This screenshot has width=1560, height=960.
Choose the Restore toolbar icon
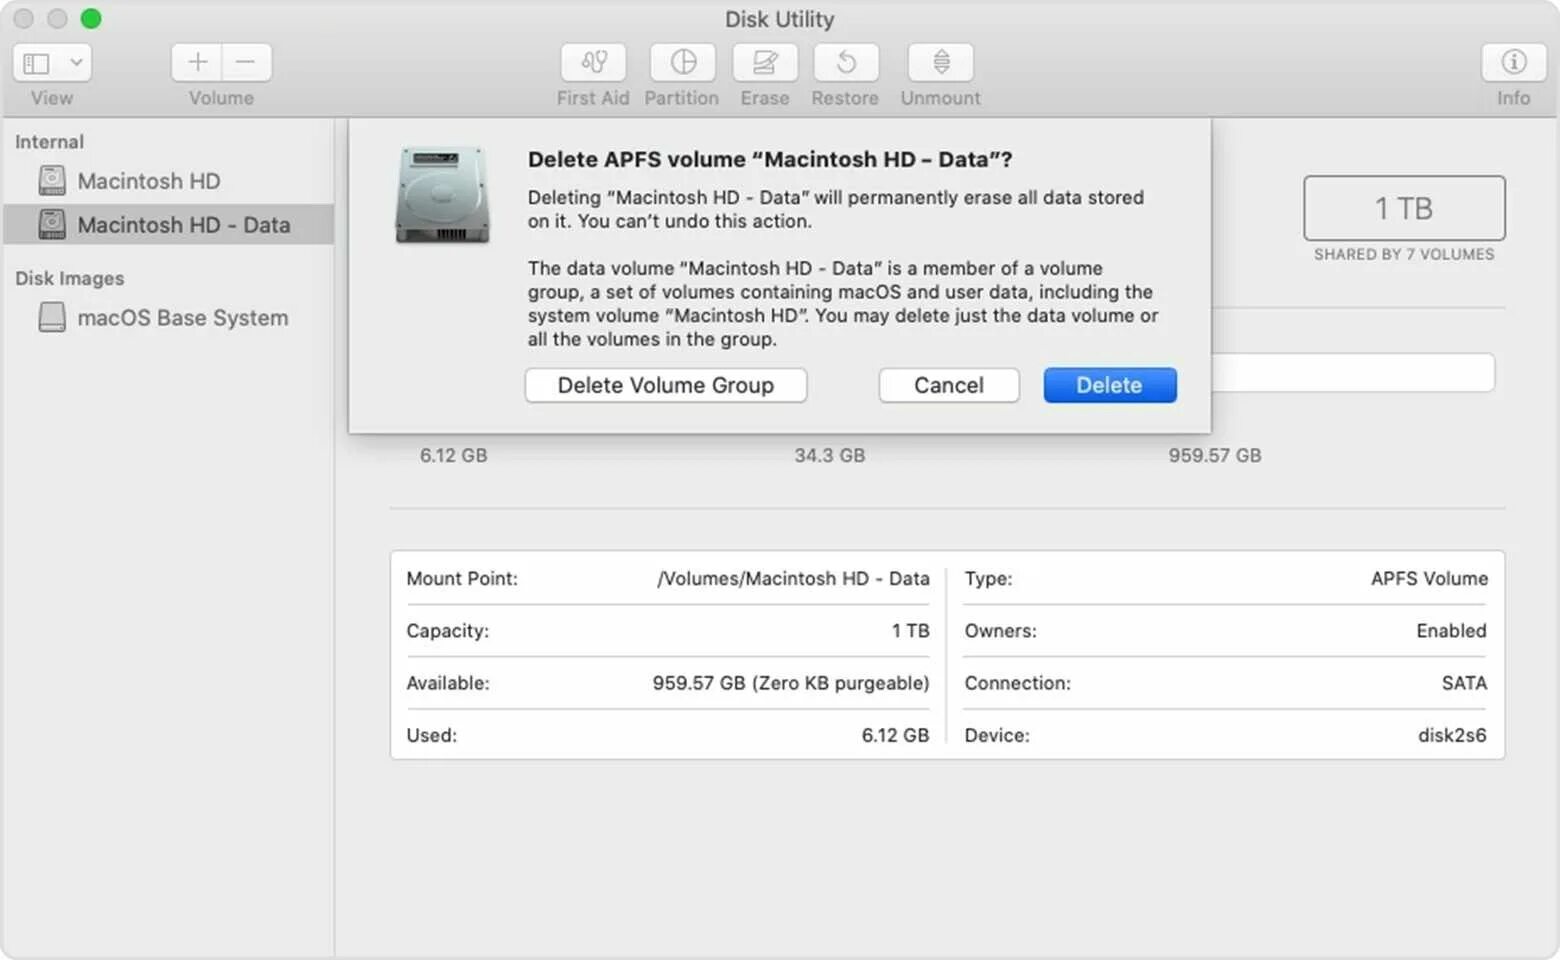pos(846,62)
